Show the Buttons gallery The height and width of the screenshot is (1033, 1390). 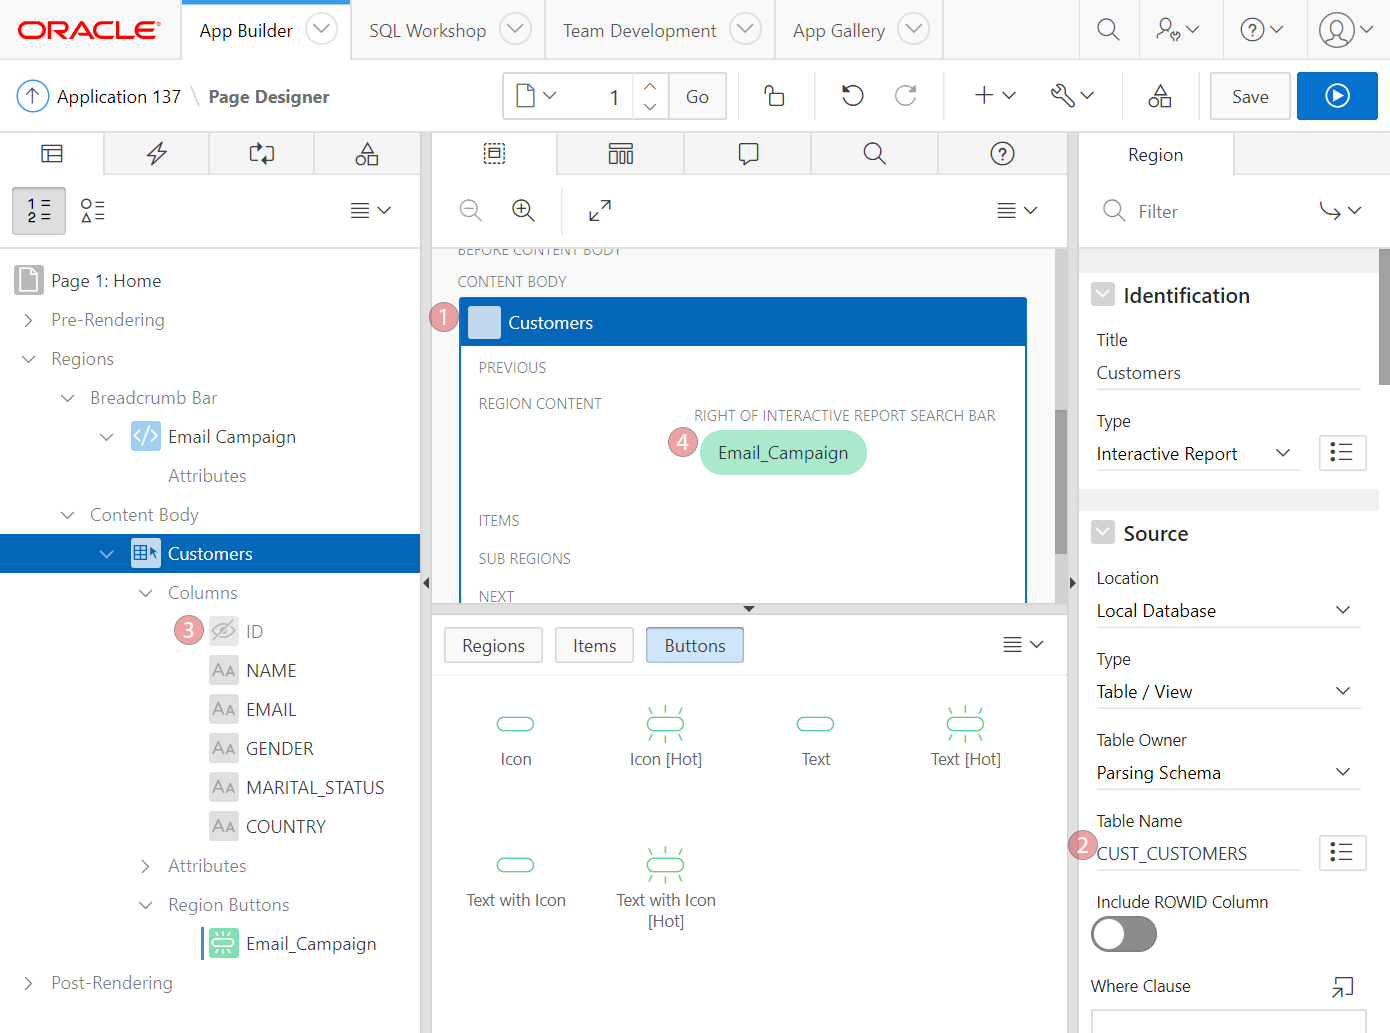point(695,645)
